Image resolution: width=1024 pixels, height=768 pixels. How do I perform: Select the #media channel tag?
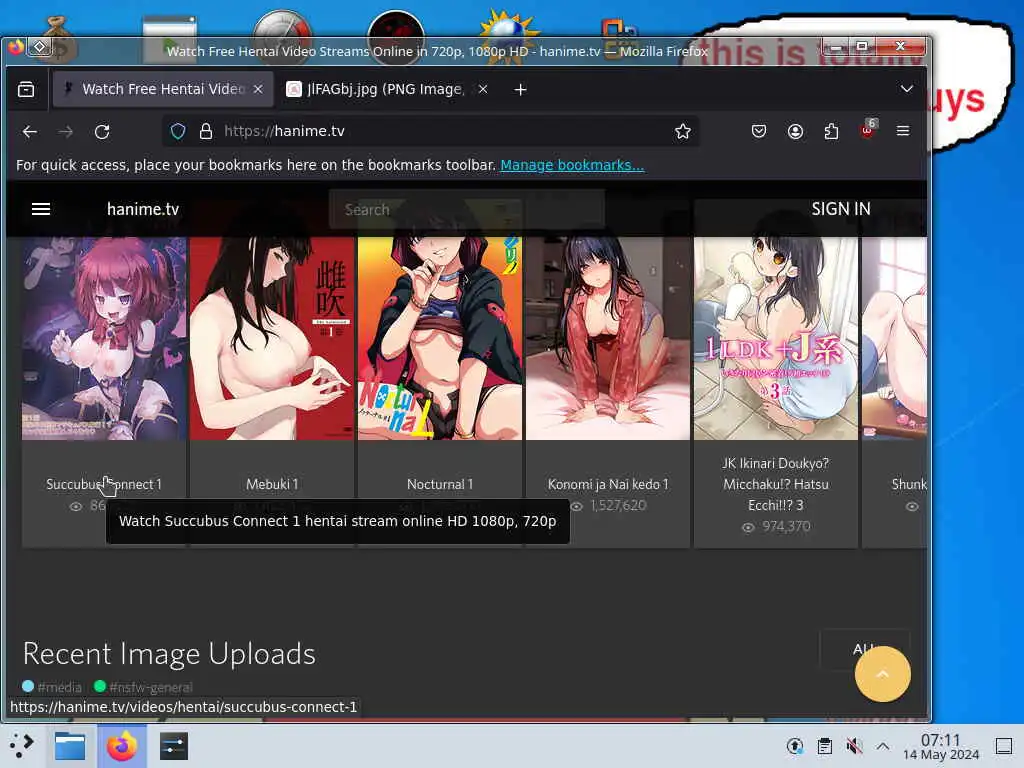pos(52,687)
